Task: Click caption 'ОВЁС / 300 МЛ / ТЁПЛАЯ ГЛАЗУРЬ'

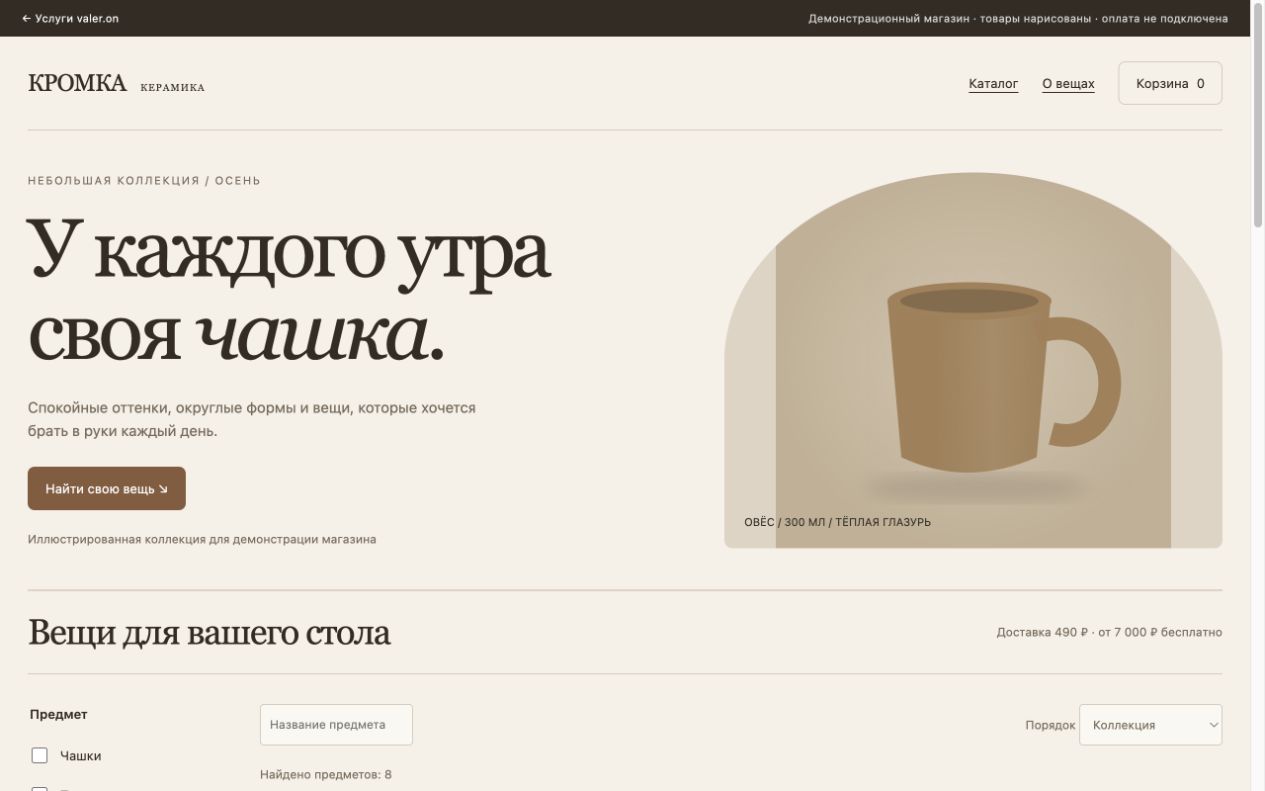Action: [837, 522]
